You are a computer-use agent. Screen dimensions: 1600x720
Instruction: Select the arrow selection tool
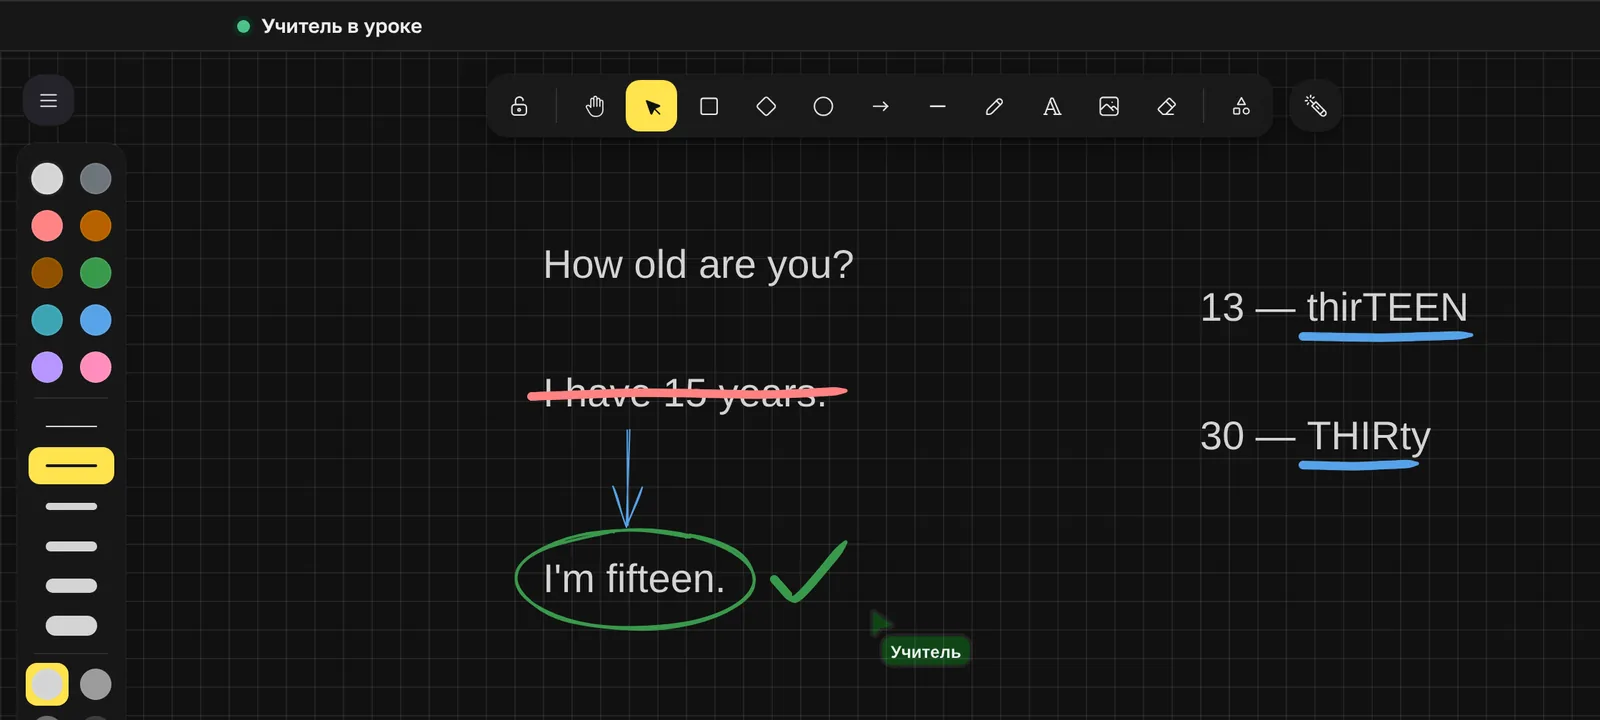(652, 106)
